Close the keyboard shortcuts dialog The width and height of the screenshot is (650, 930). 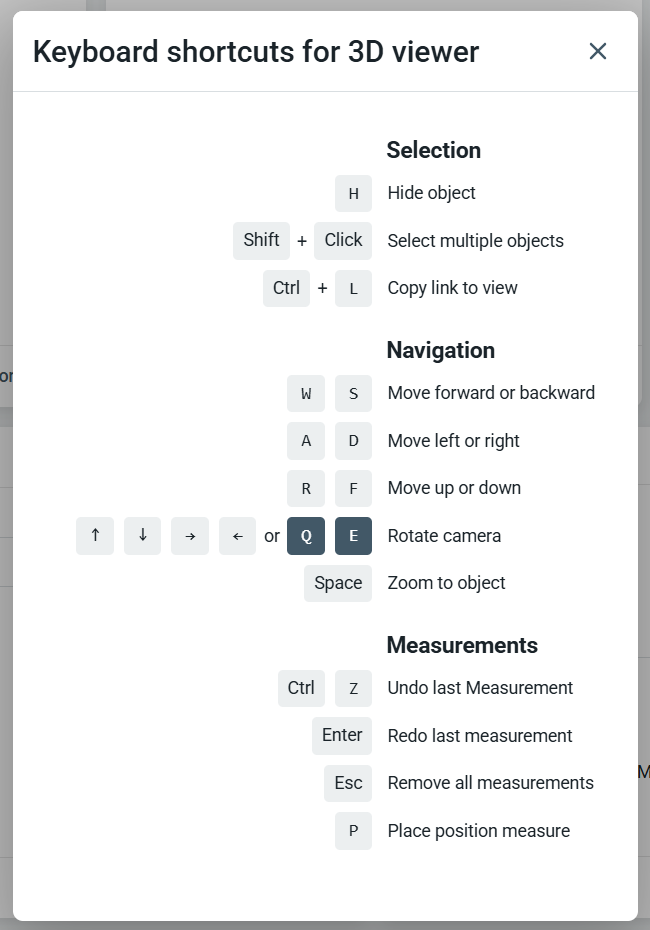(x=598, y=51)
